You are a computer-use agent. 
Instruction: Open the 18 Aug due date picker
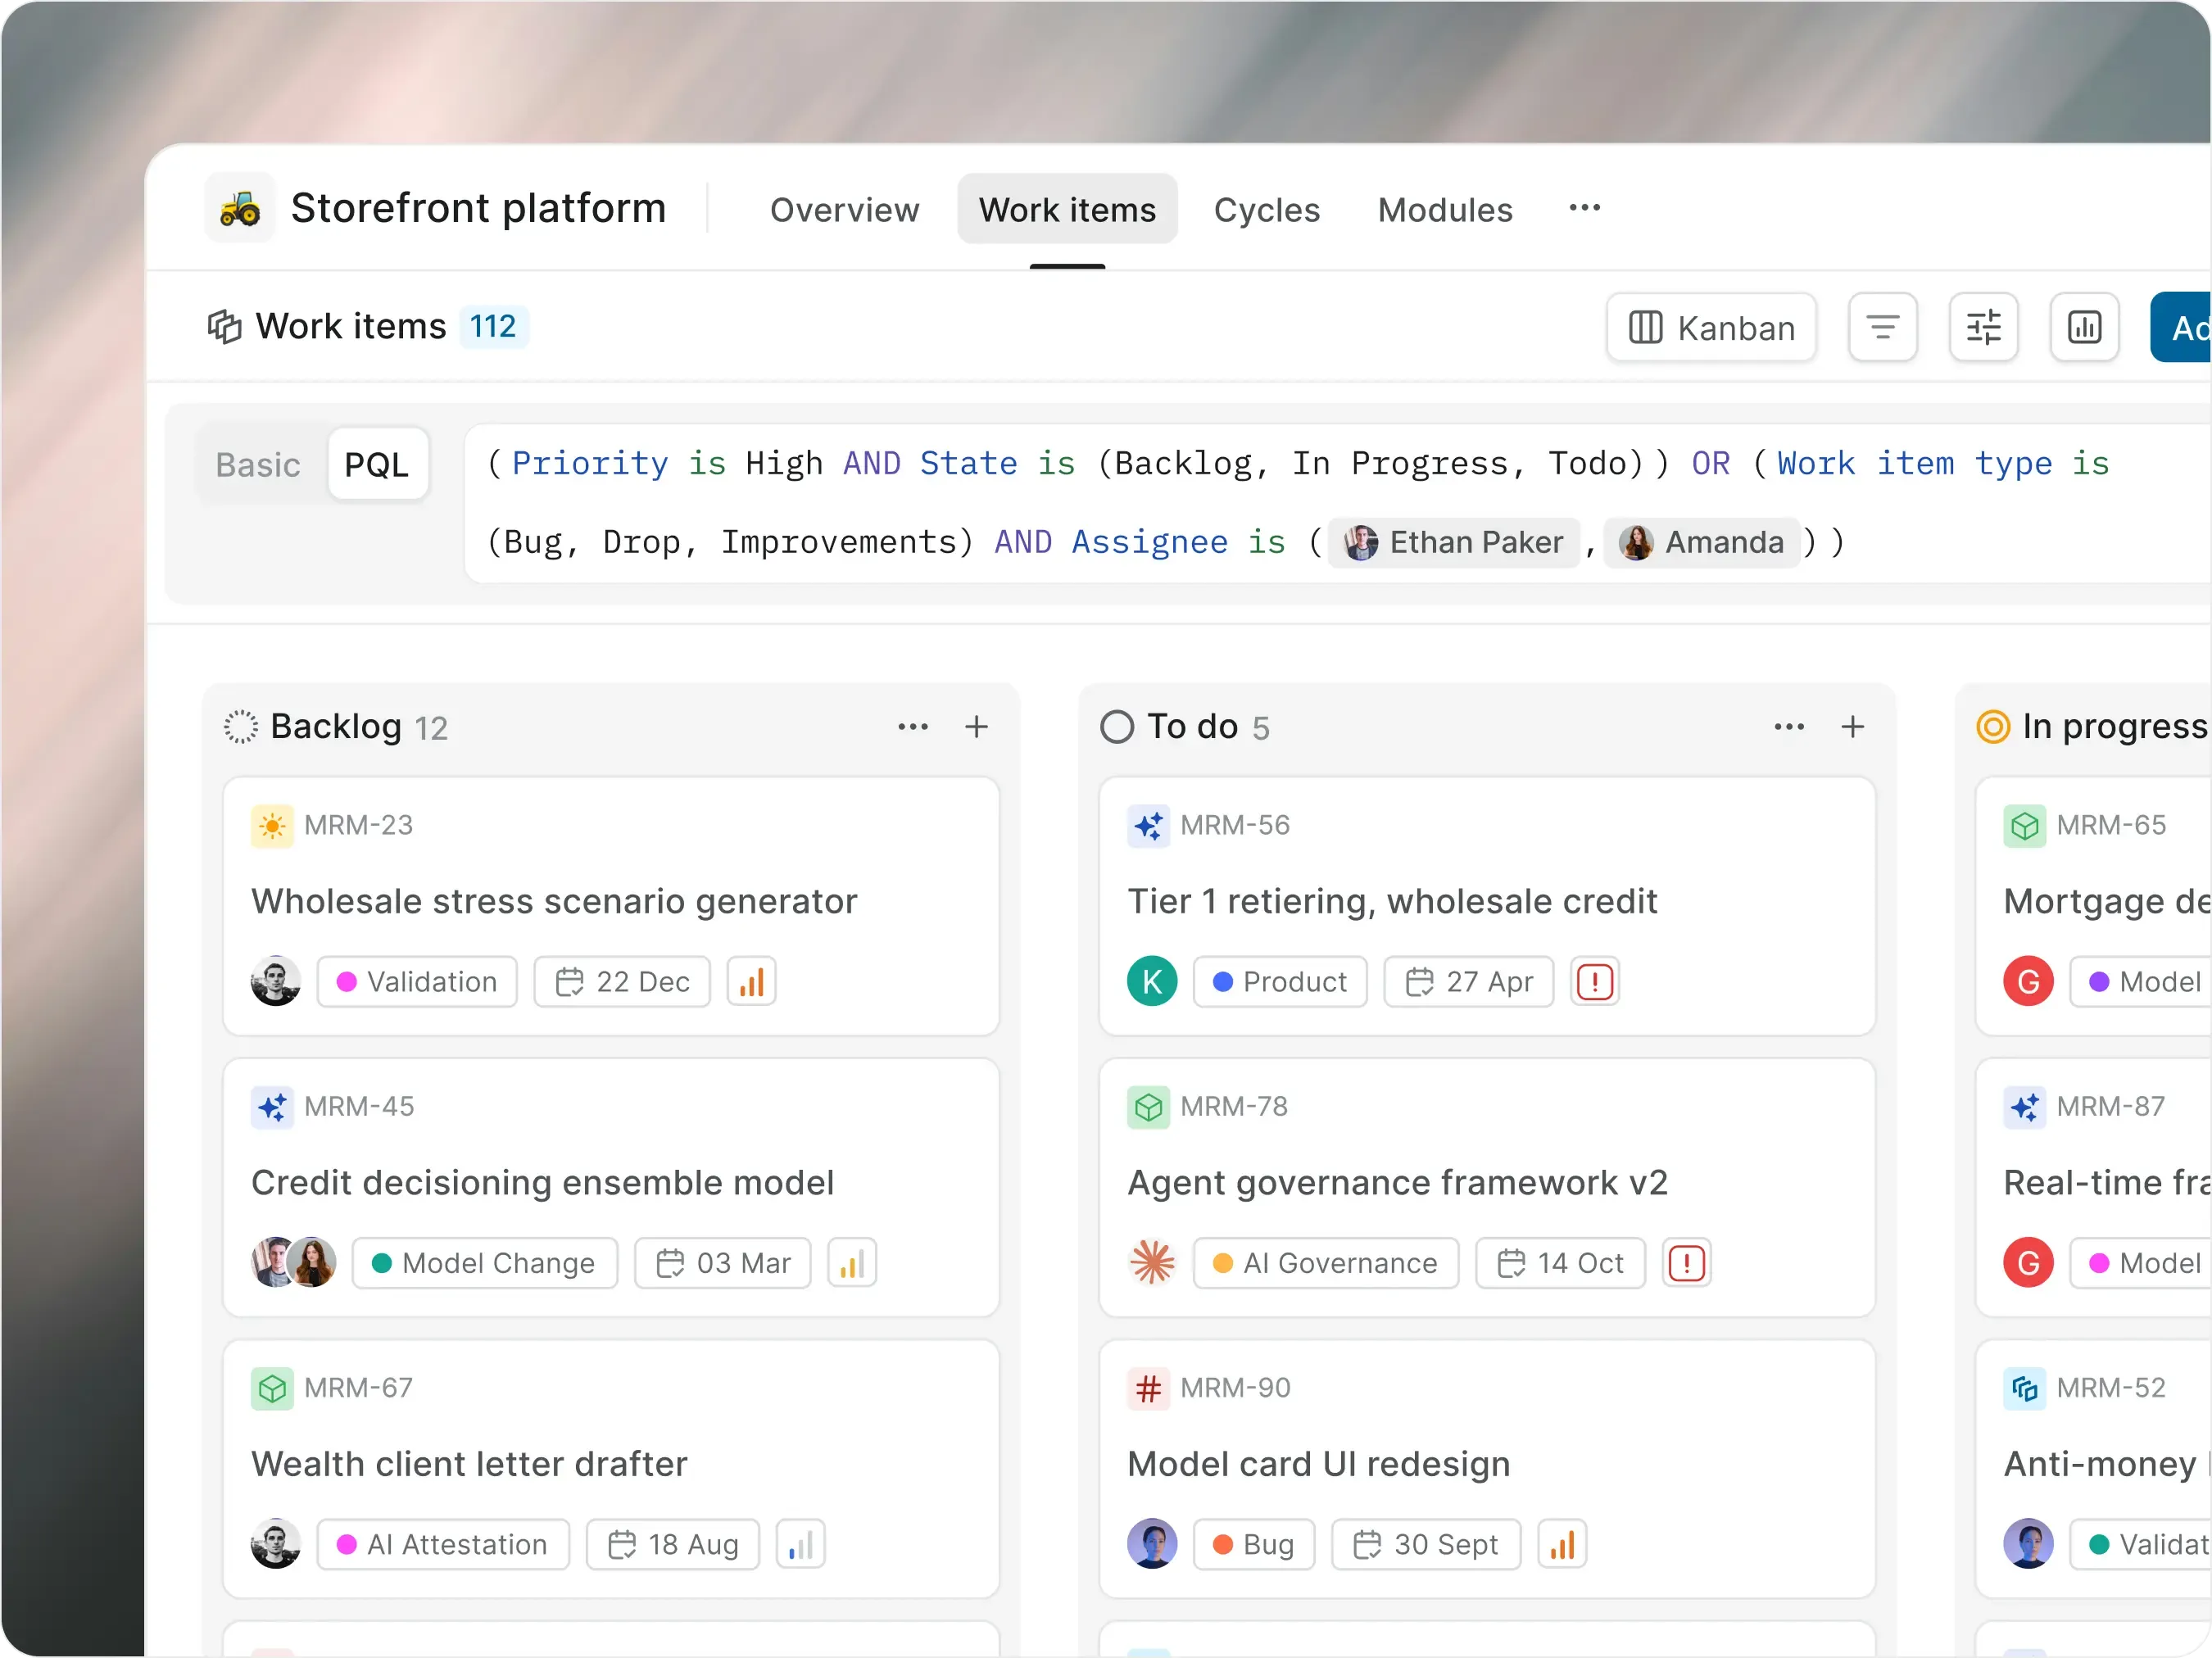pos(673,1545)
